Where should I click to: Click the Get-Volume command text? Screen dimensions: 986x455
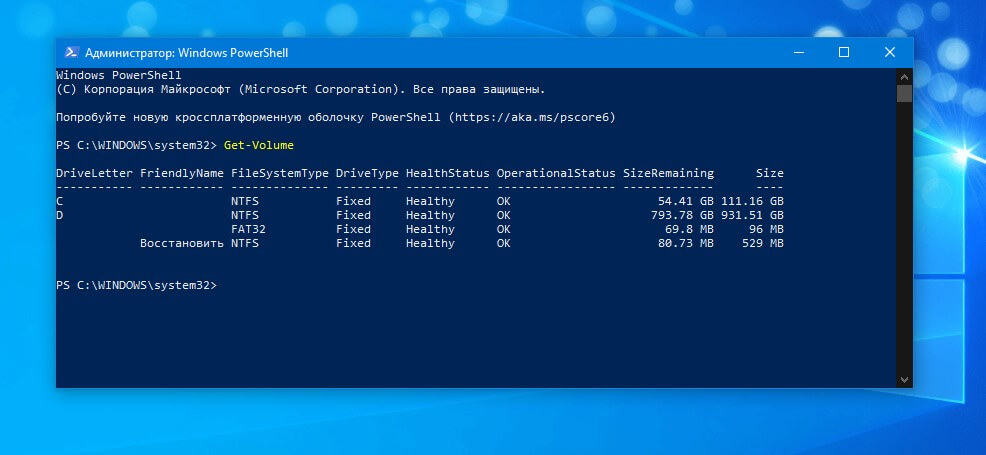[258, 145]
